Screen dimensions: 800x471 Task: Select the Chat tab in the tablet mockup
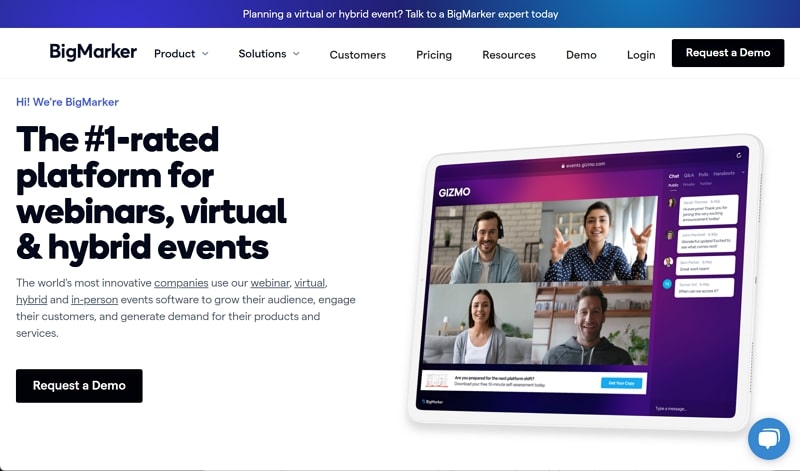click(673, 176)
